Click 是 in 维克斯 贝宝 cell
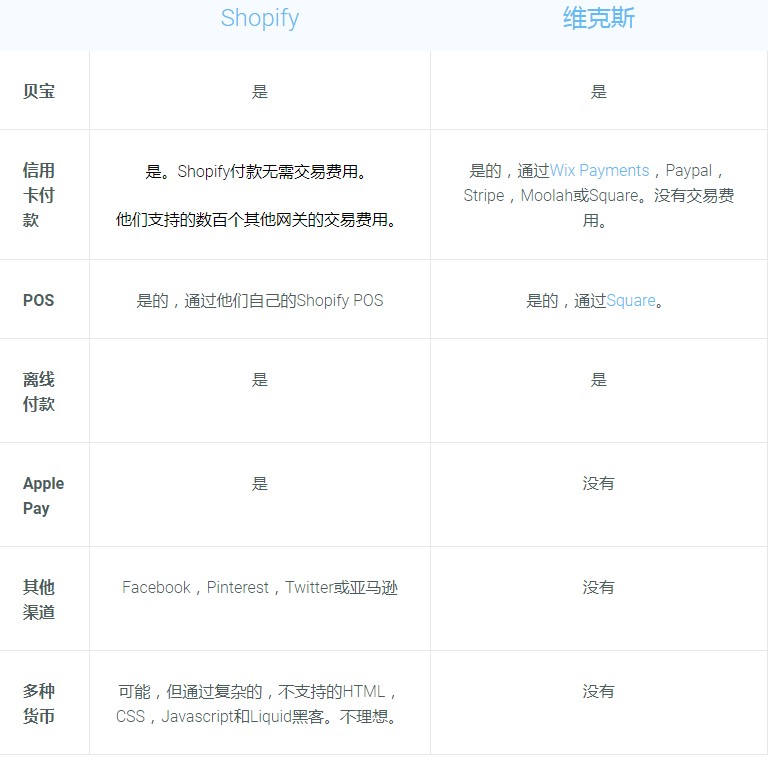 click(x=598, y=91)
